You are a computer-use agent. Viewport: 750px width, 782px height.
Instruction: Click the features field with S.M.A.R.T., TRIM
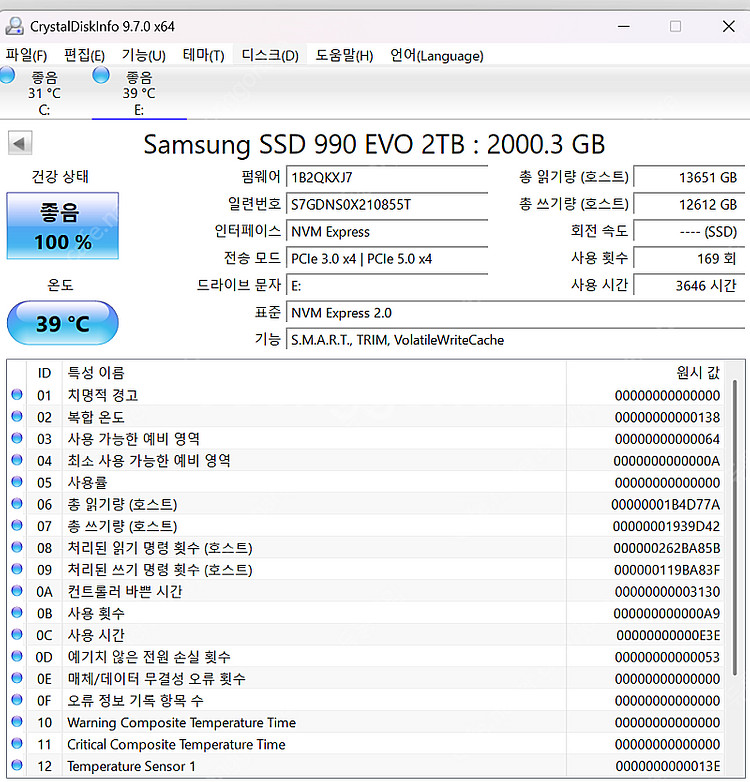[x=516, y=340]
